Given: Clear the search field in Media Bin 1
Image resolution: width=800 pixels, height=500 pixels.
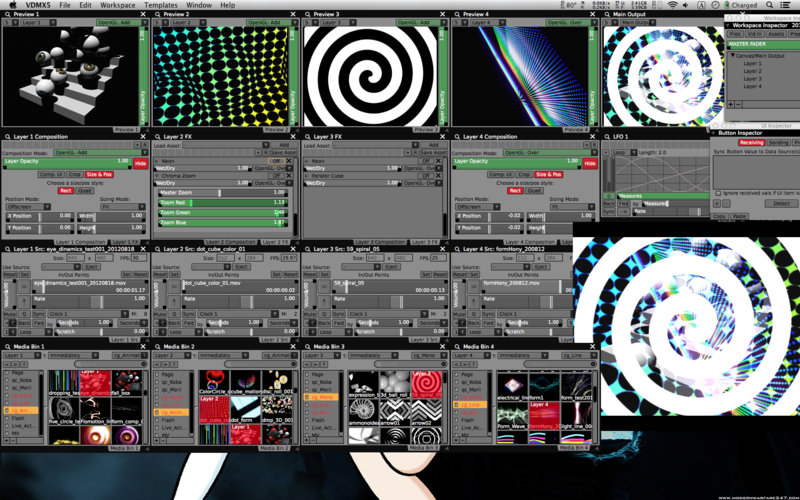Looking at the screenshot, I should pos(144,364).
